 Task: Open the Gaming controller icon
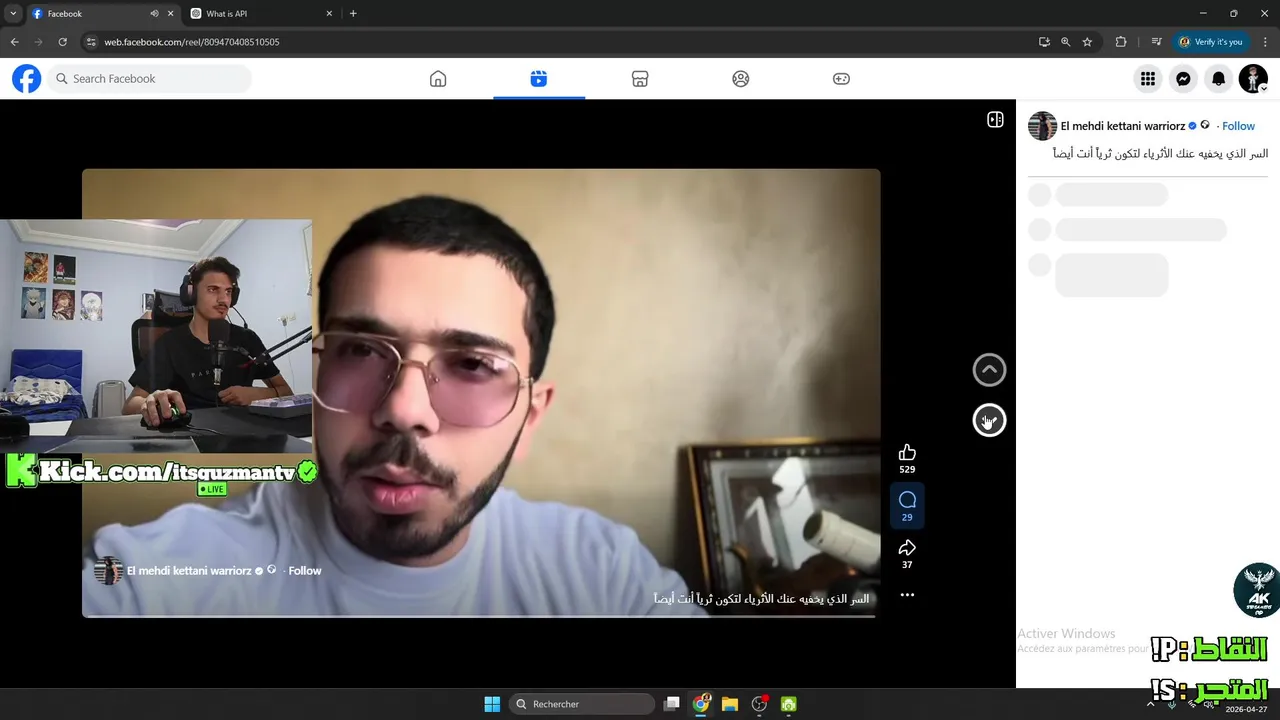click(x=842, y=79)
